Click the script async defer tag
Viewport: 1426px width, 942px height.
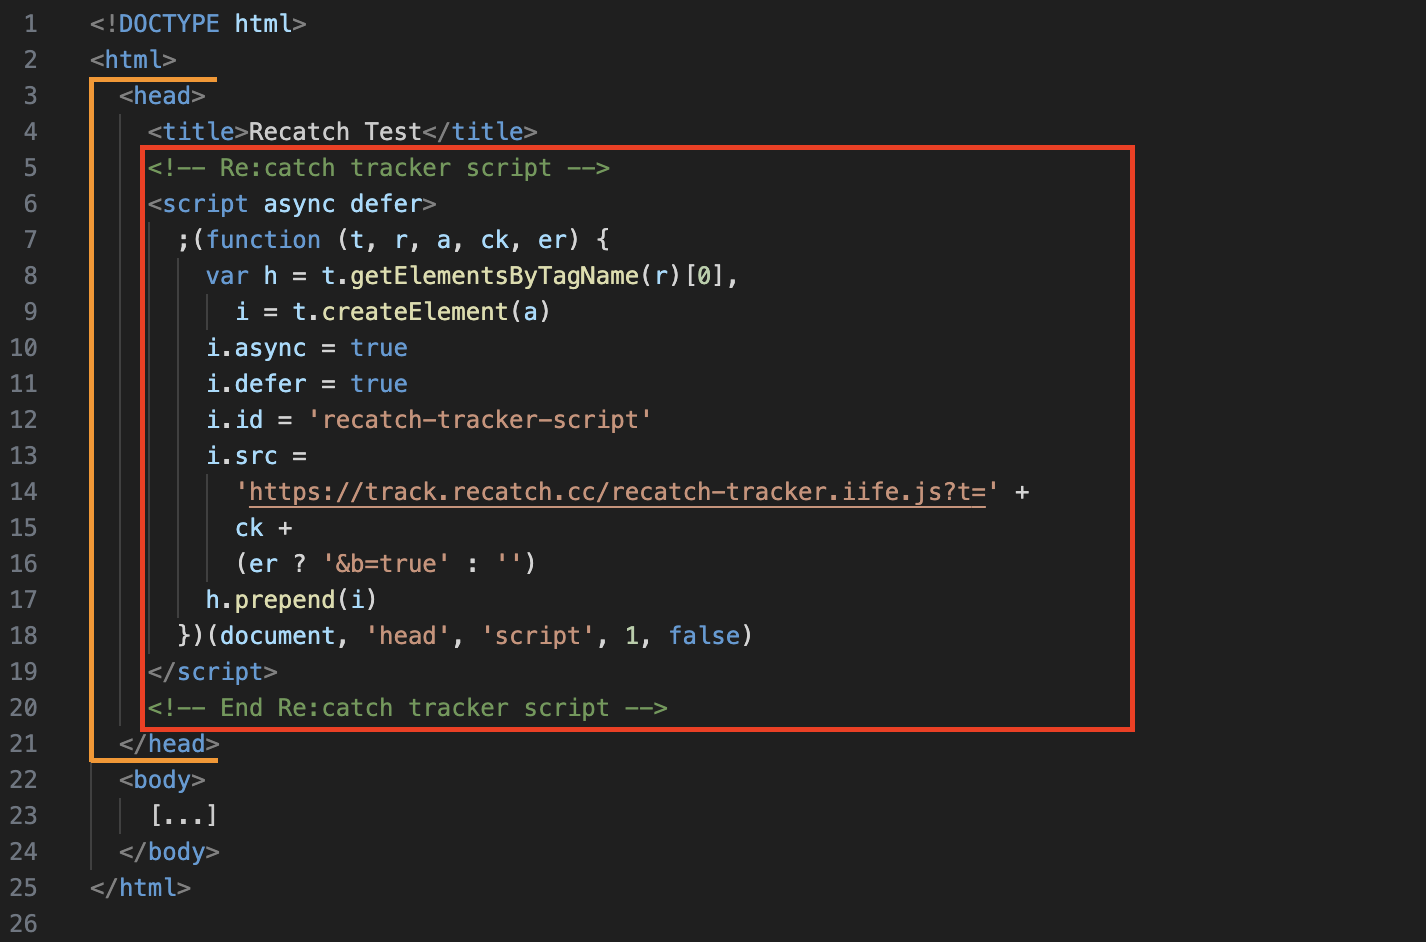click(x=291, y=204)
